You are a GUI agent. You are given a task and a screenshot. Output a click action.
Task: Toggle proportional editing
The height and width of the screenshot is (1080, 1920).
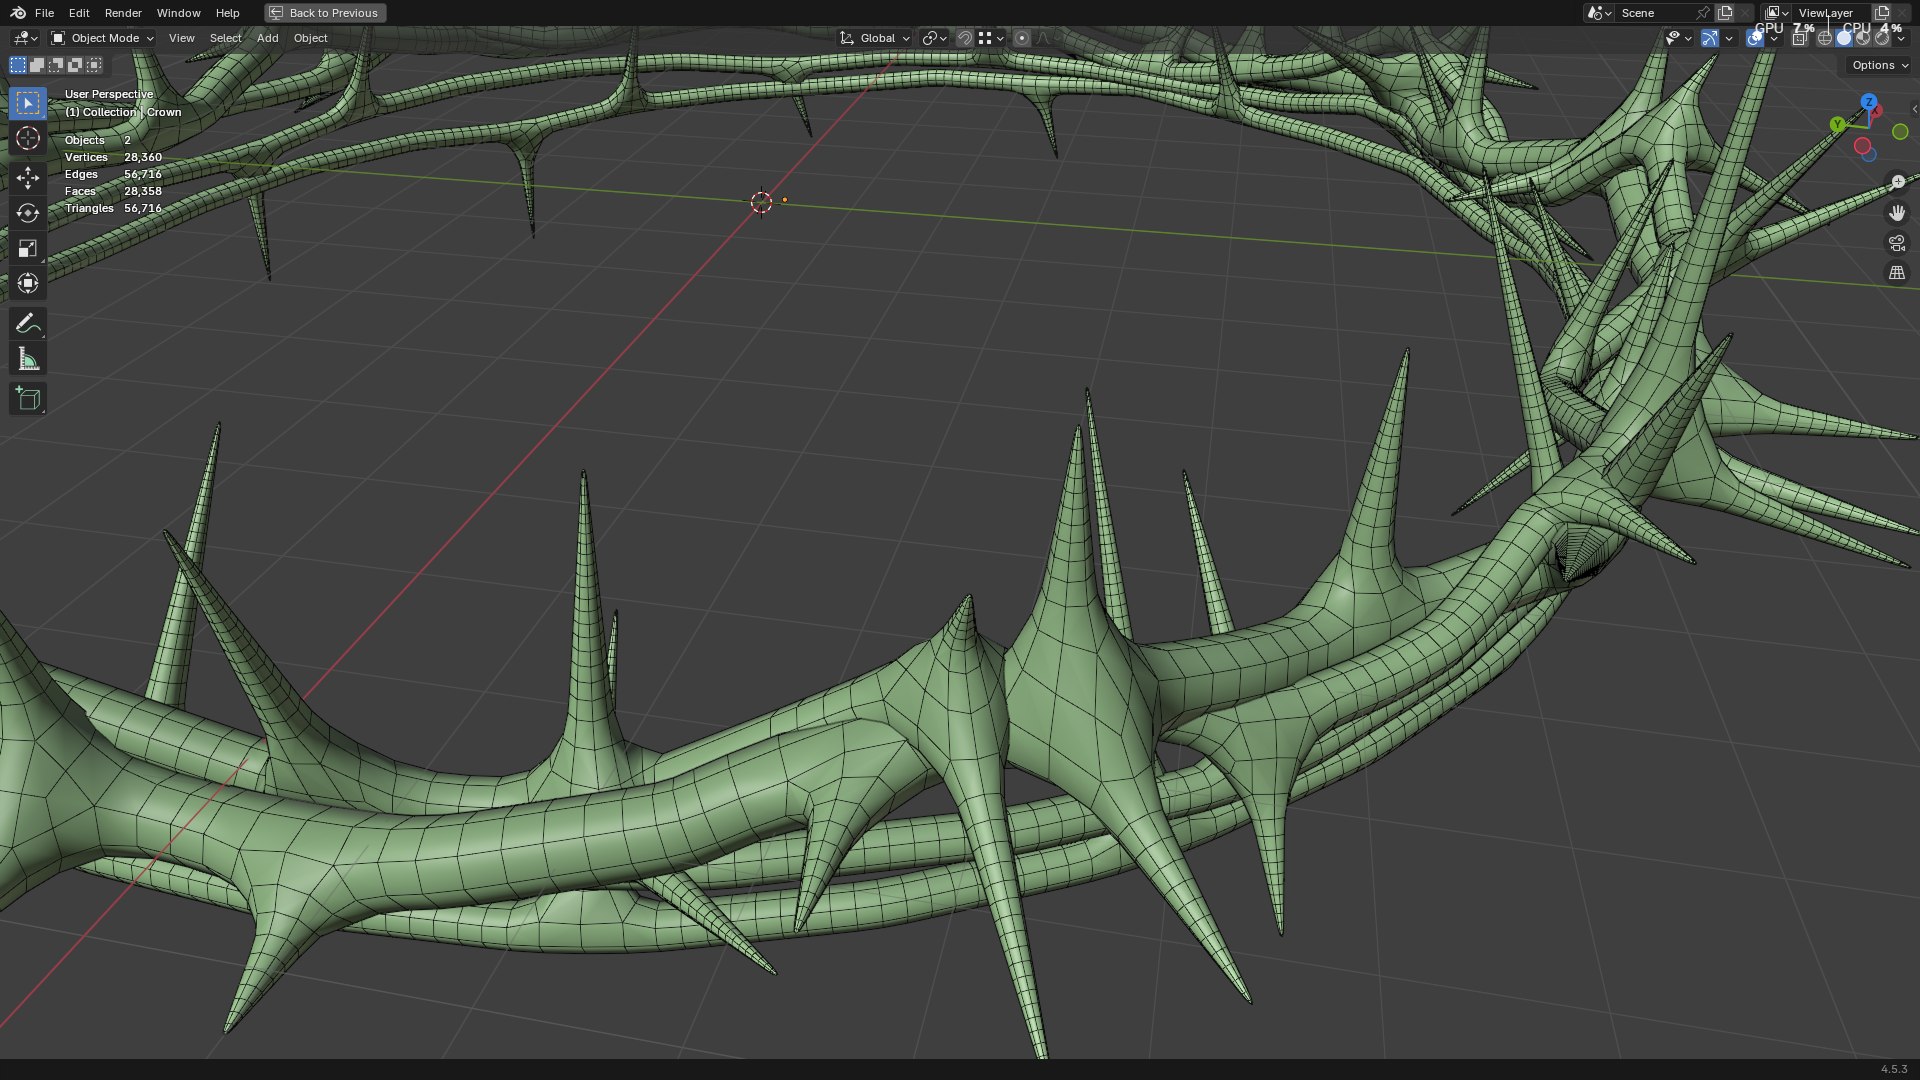(x=1021, y=38)
